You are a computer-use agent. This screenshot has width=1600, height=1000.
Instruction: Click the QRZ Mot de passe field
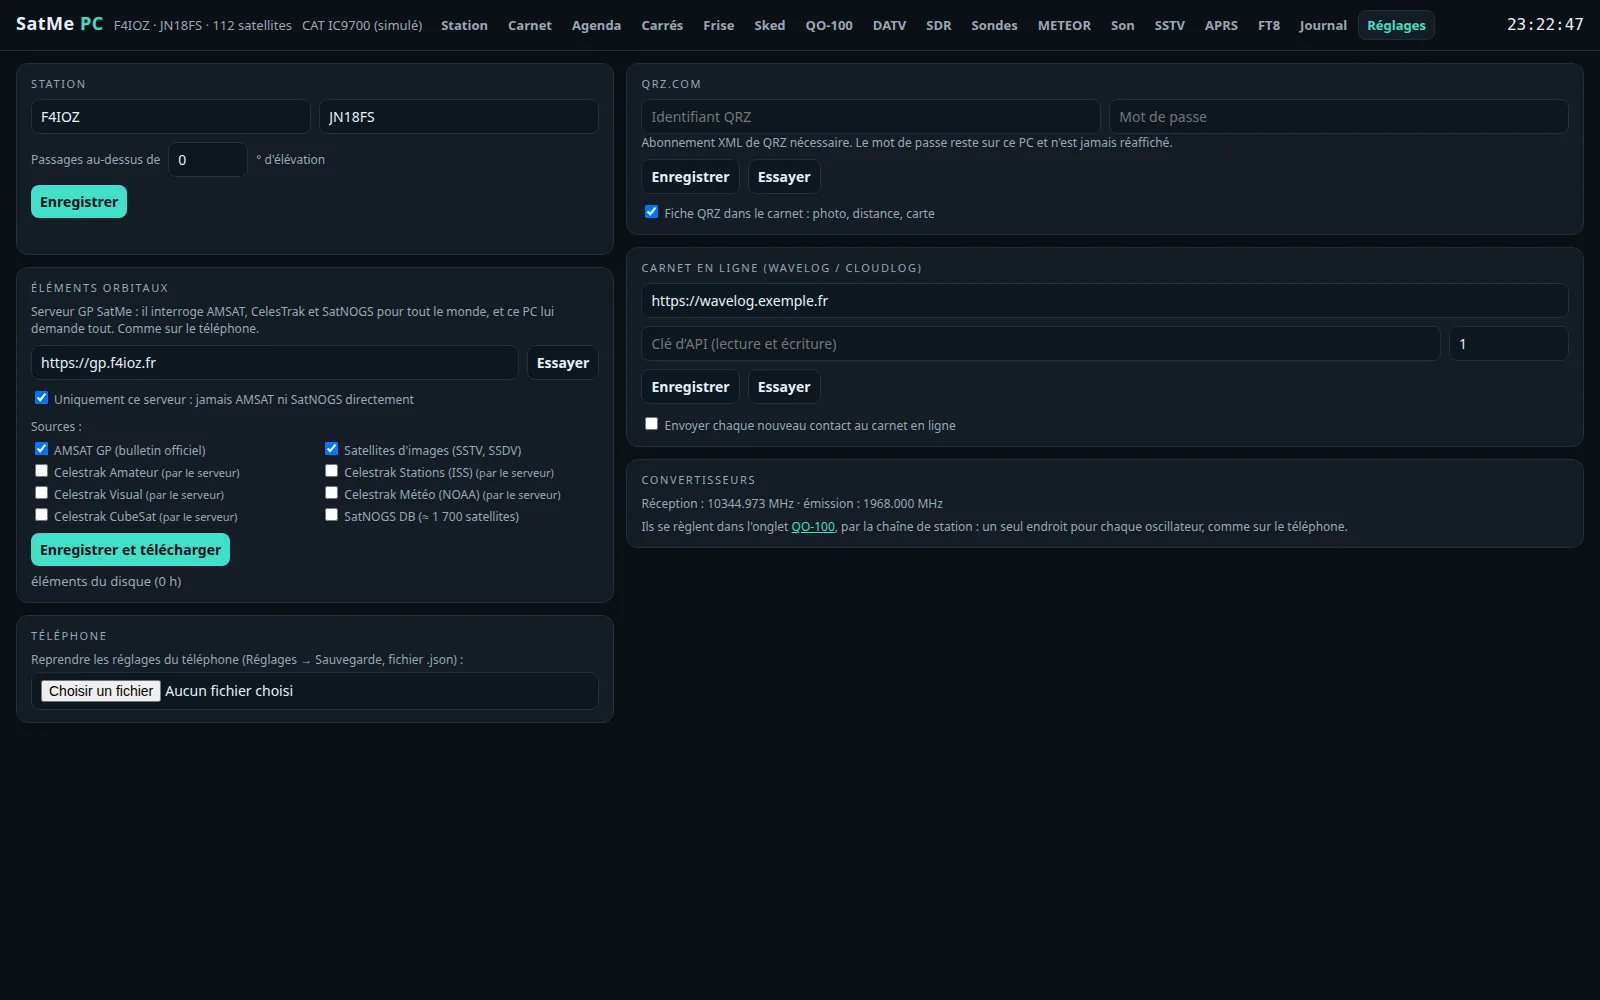[x=1338, y=117]
